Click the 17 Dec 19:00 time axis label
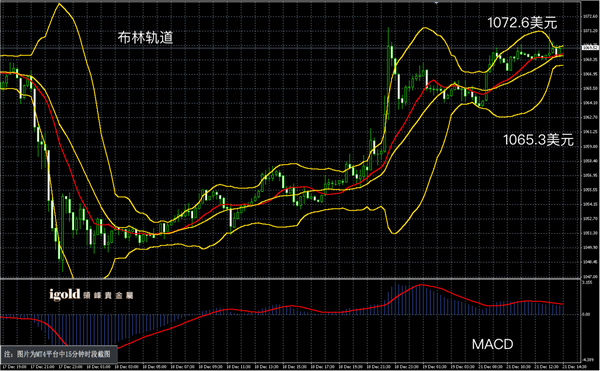Screen dimensions: 600x371 [x=15, y=367]
